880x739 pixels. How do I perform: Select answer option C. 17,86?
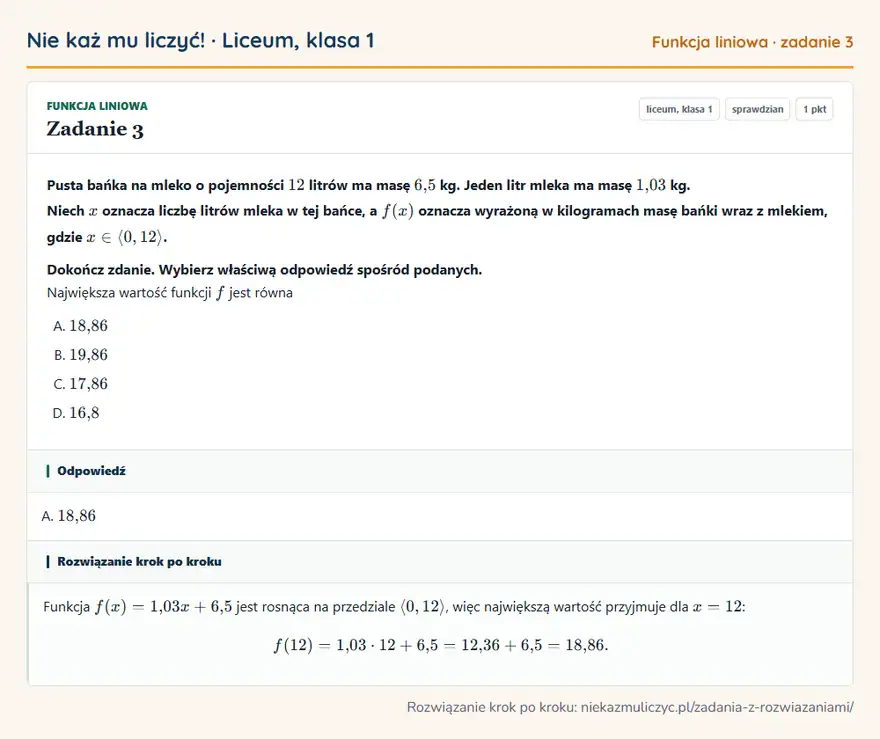[80, 384]
